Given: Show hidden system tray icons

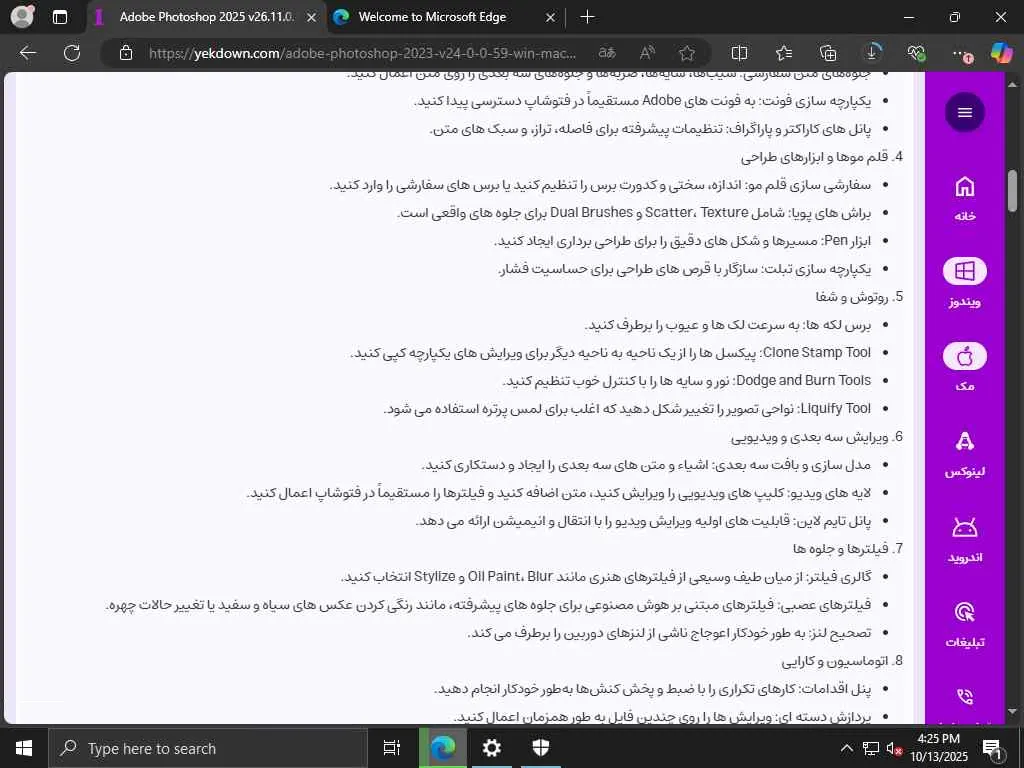Looking at the screenshot, I should pos(846,748).
